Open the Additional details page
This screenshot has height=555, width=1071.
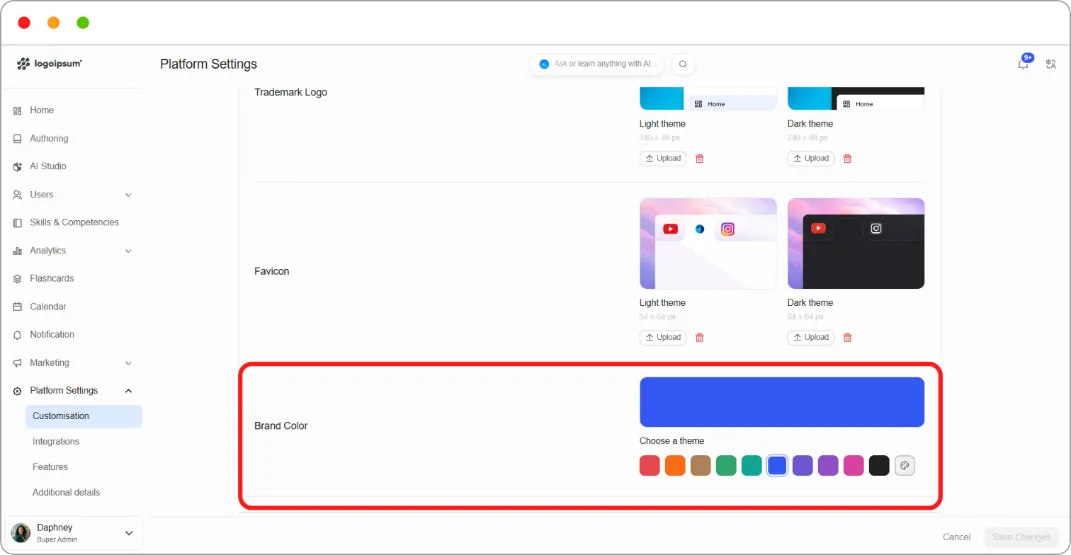point(66,492)
